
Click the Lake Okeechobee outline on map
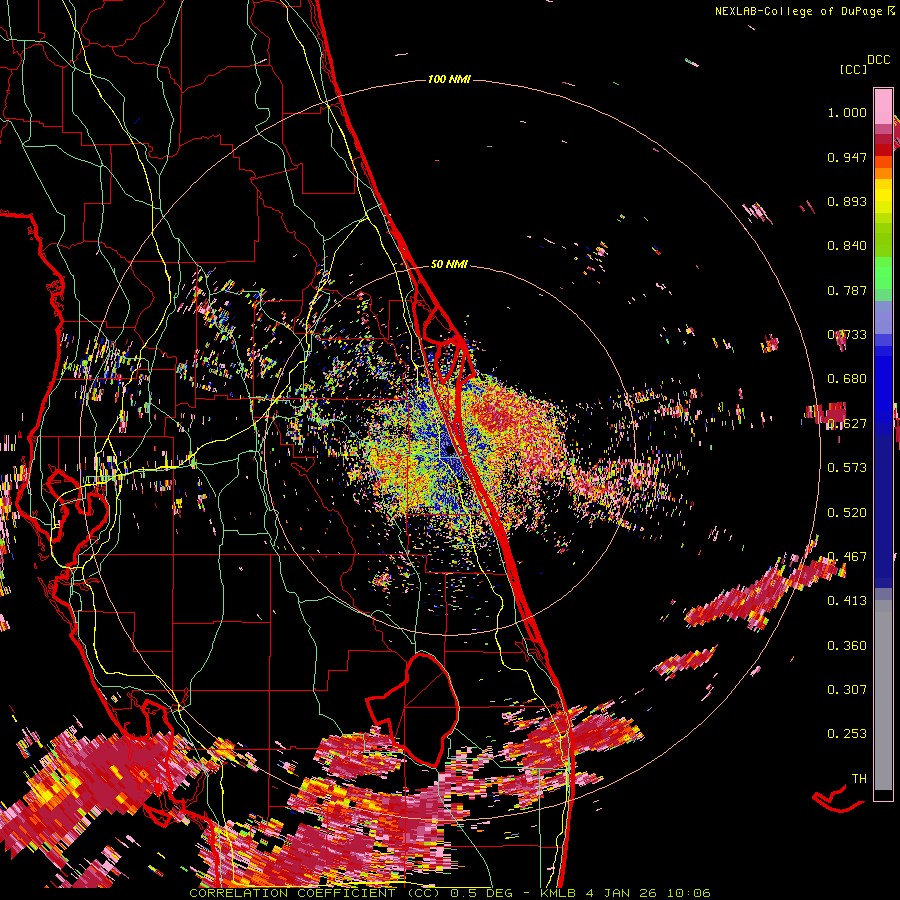(413, 709)
